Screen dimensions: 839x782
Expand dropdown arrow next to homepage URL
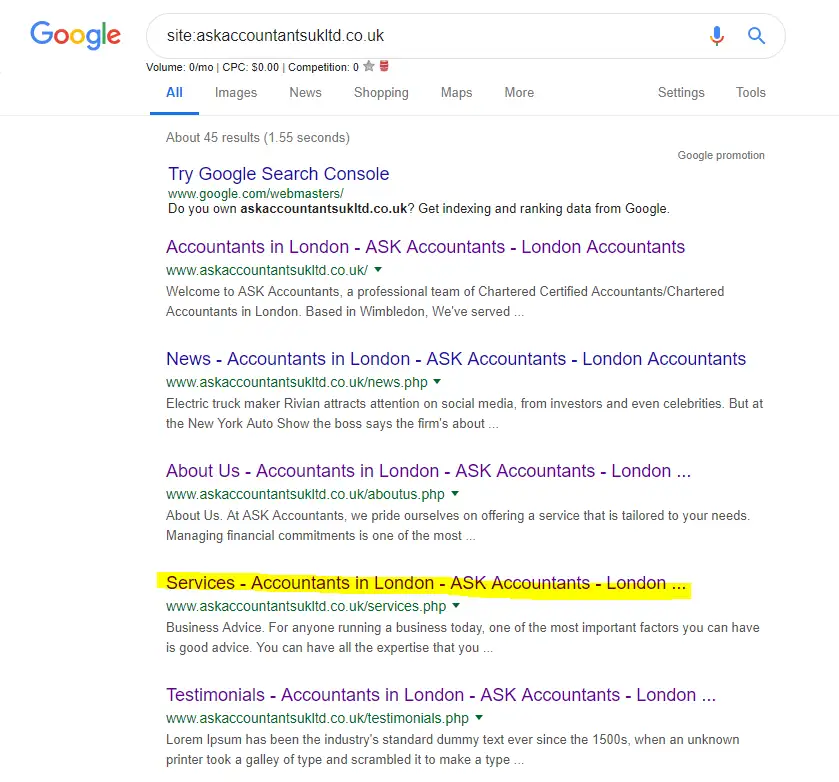pyautogui.click(x=378, y=270)
